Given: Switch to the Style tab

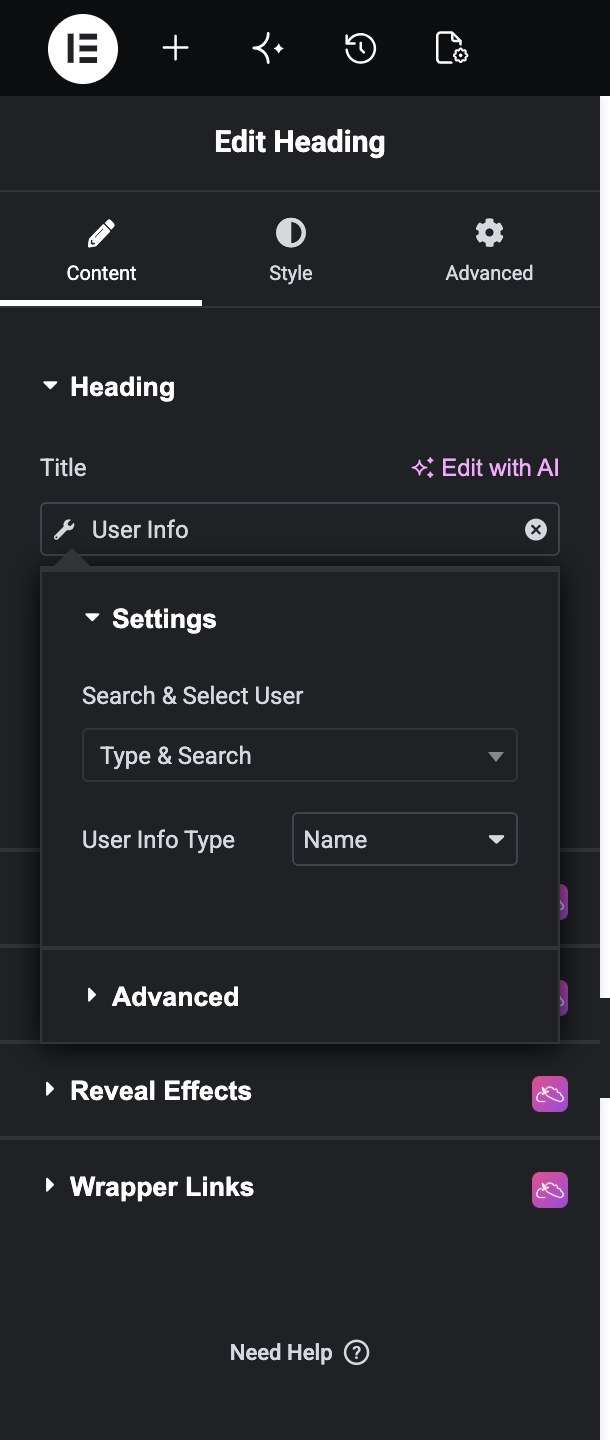Looking at the screenshot, I should pyautogui.click(x=291, y=251).
